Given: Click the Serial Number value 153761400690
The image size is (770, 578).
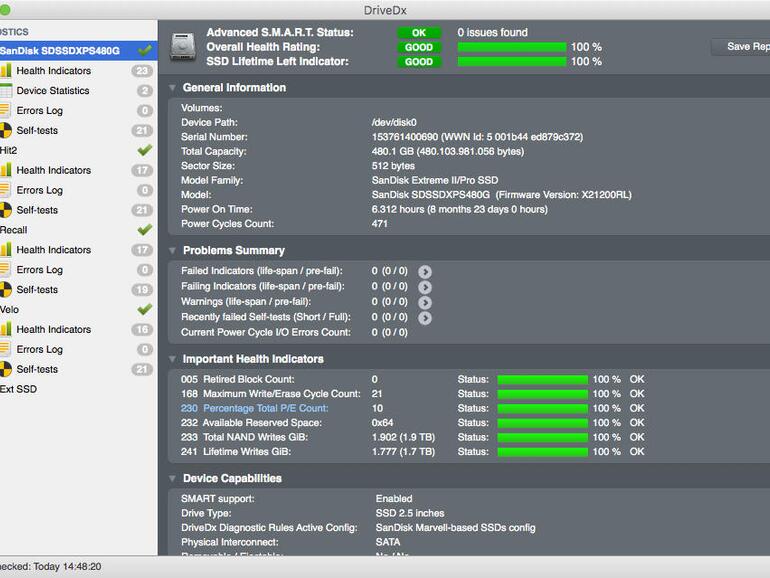Looking at the screenshot, I should (405, 137).
